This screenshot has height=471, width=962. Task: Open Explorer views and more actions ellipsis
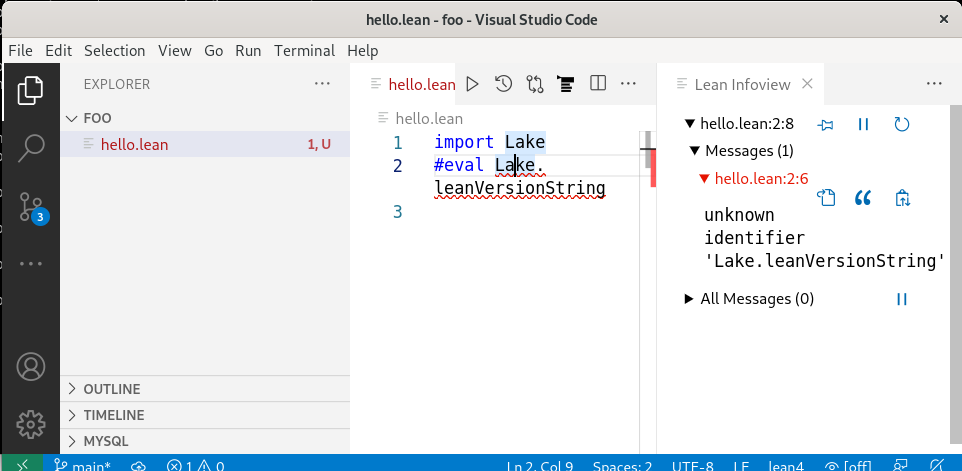click(x=322, y=83)
